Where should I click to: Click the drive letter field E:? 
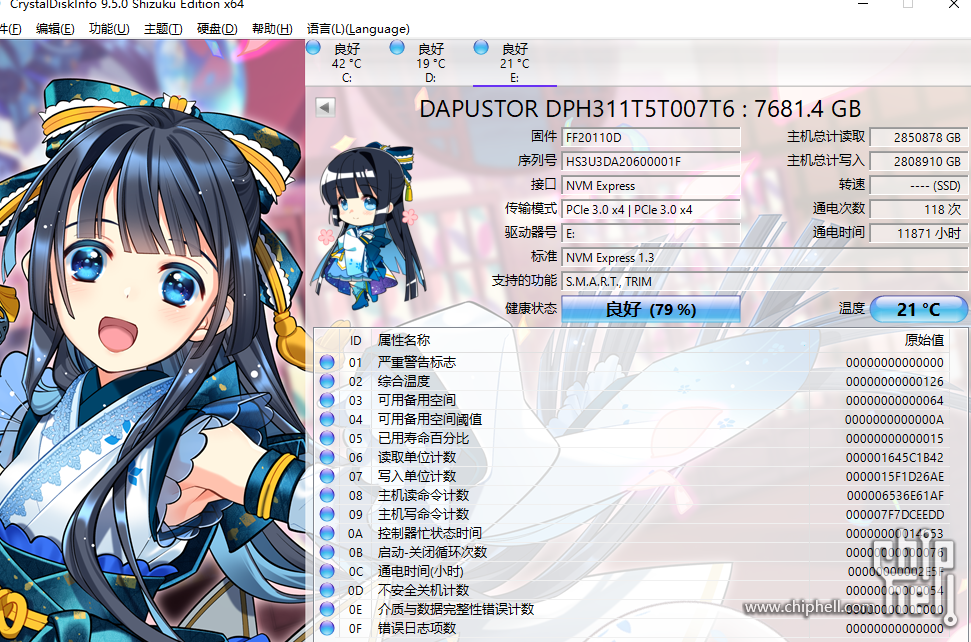pos(651,233)
